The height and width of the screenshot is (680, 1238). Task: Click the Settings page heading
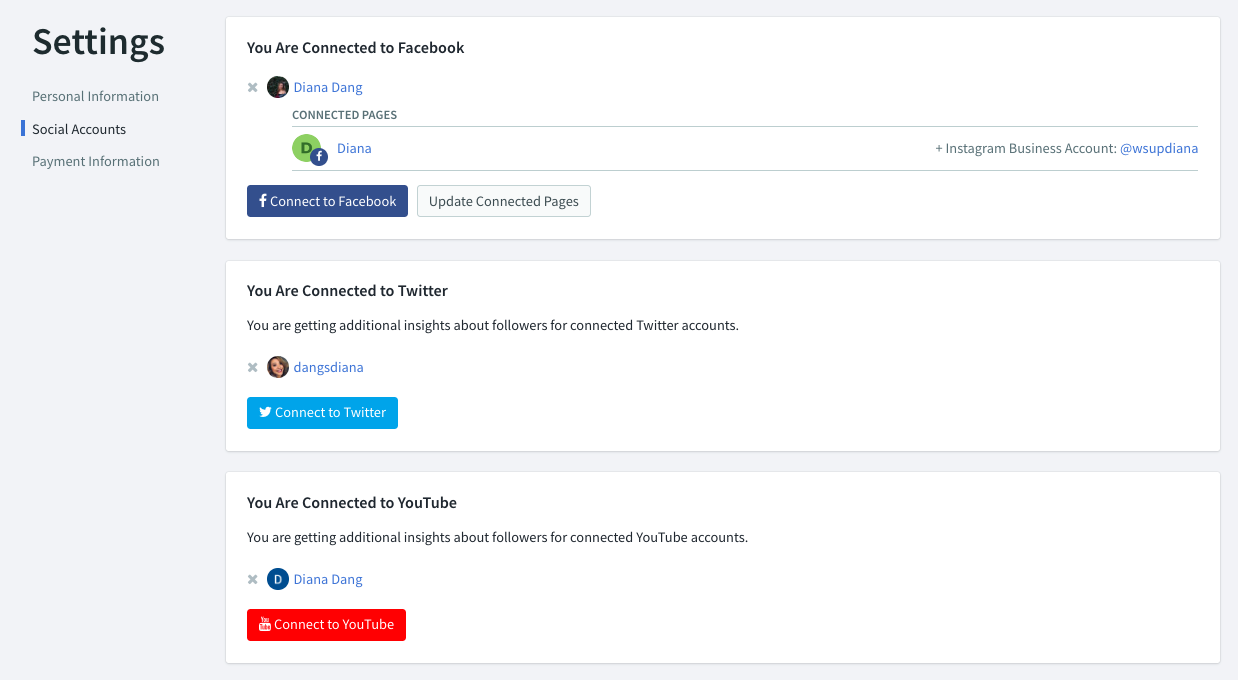point(99,42)
